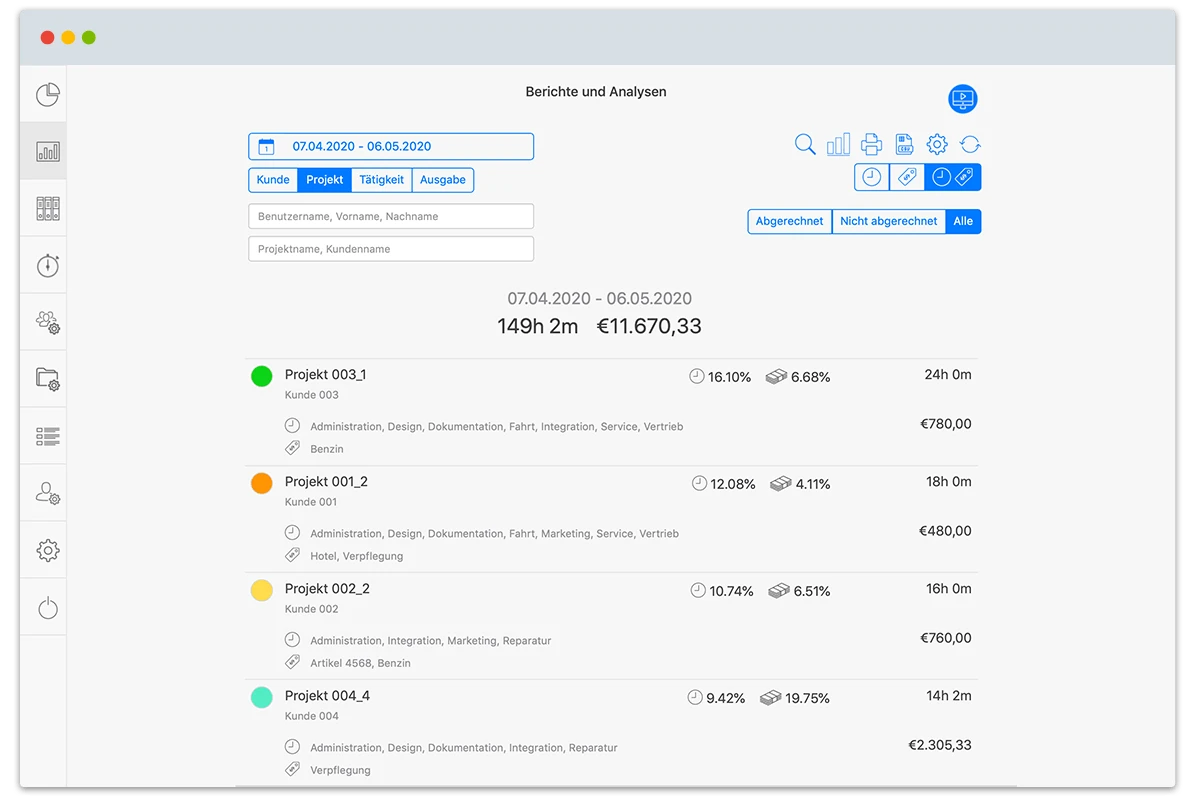Toggle combined time and expenses view

pyautogui.click(x=952, y=177)
